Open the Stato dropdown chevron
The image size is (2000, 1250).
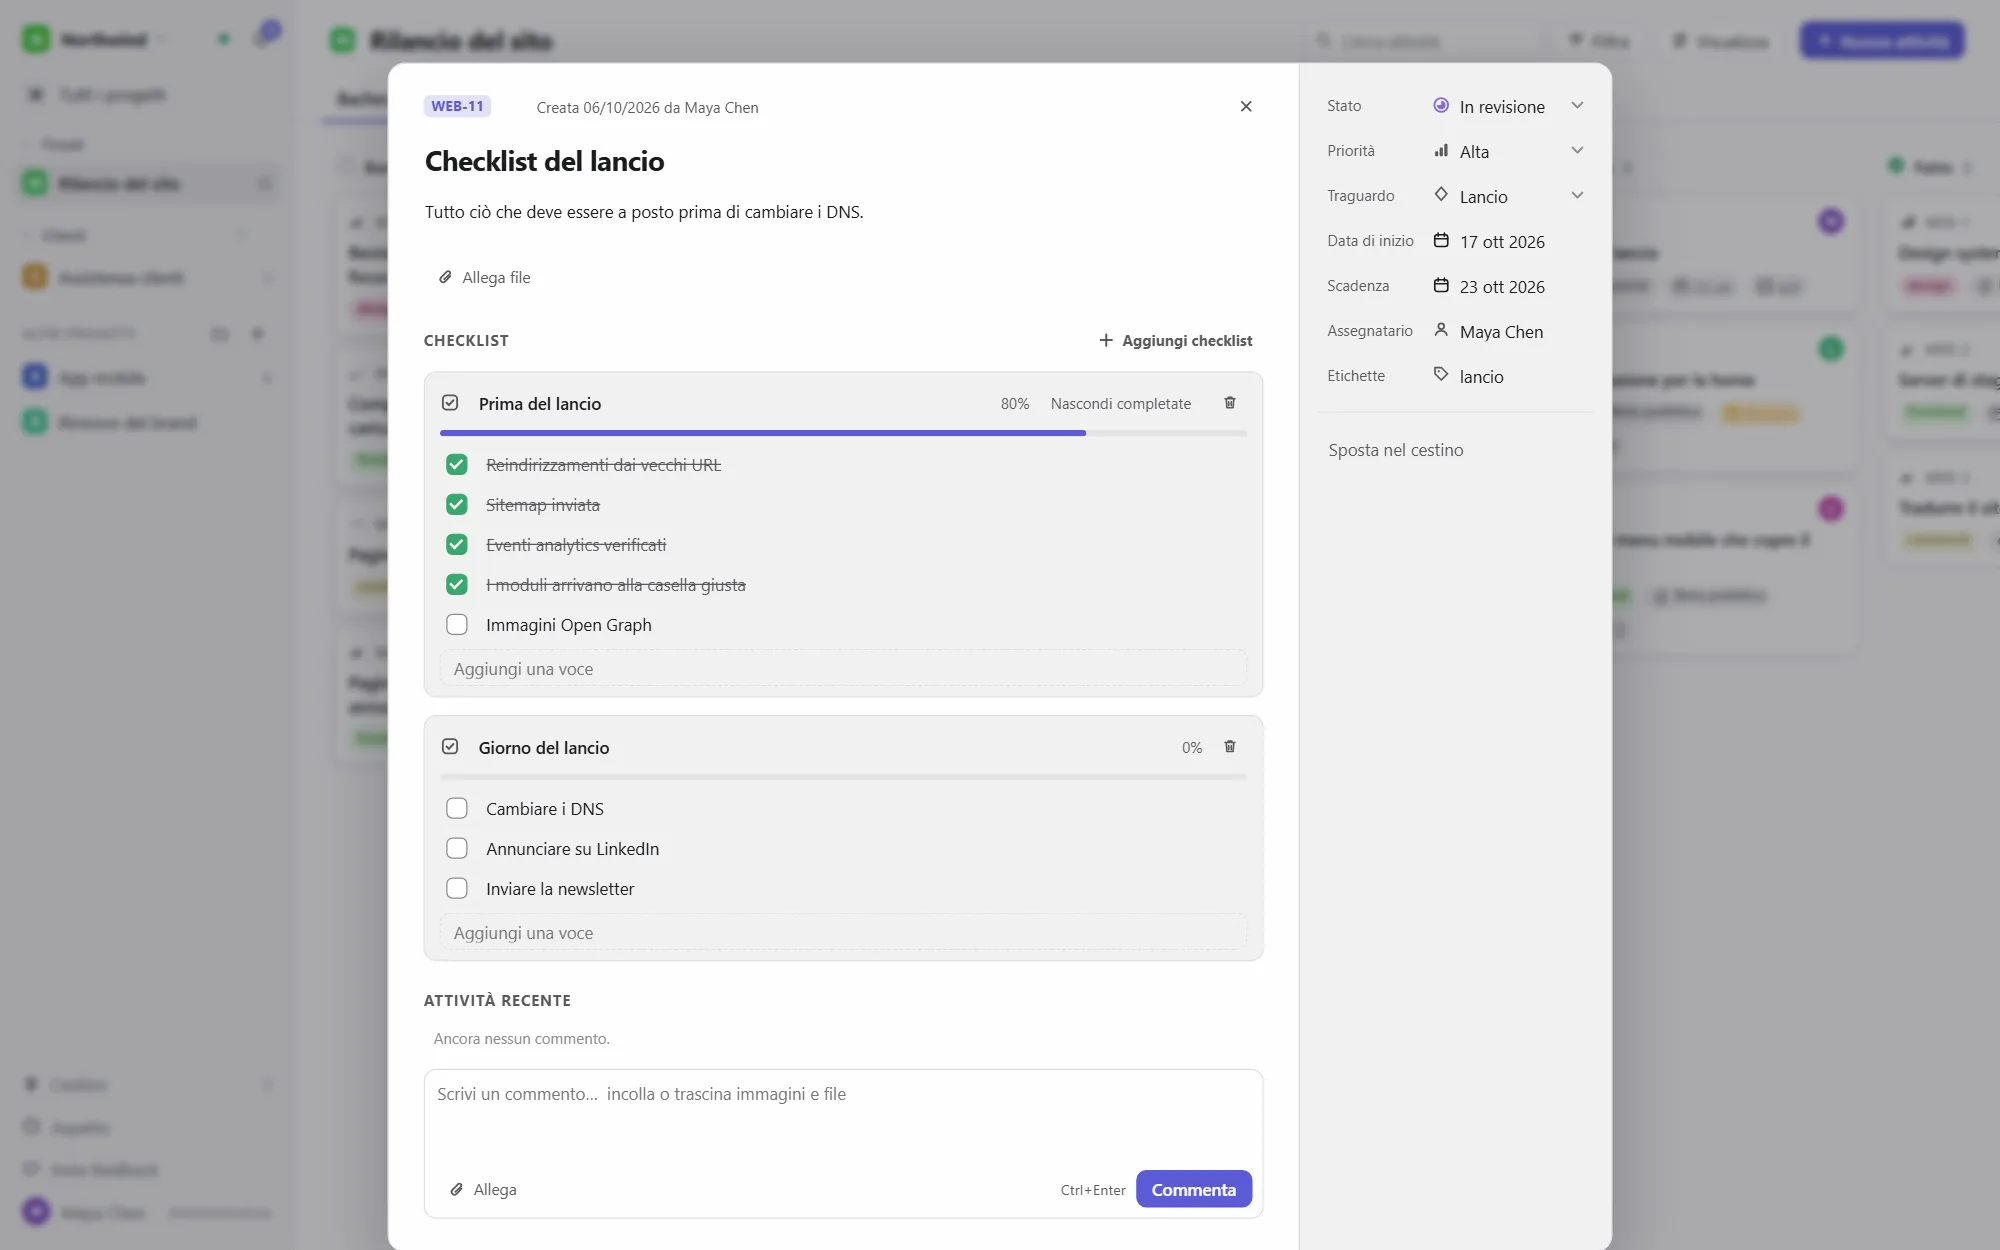tap(1577, 105)
